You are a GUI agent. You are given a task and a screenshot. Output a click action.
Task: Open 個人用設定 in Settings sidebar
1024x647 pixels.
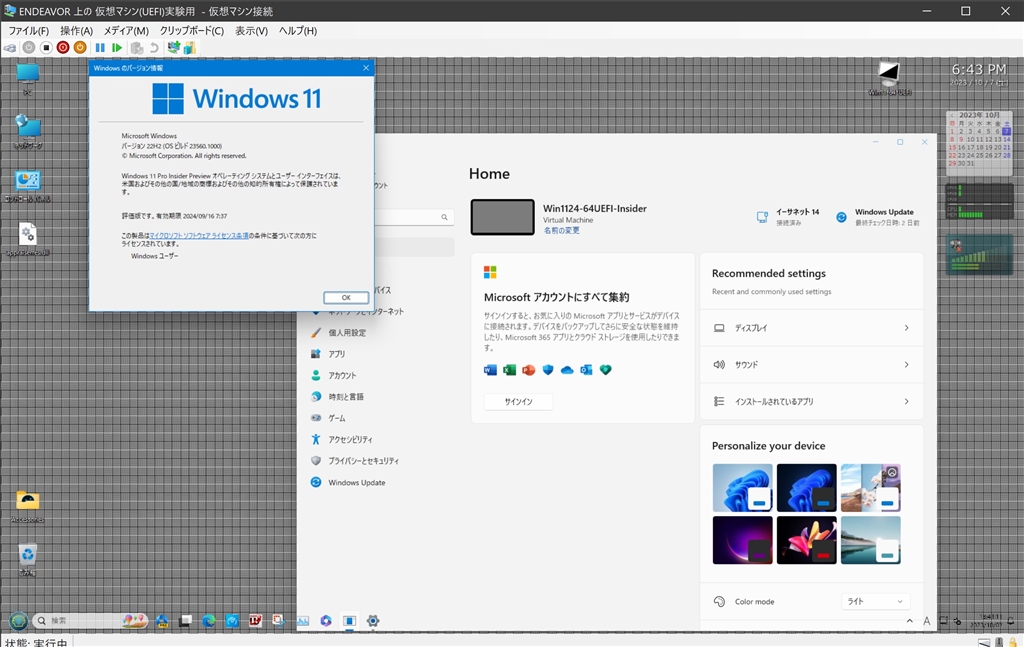[347, 332]
